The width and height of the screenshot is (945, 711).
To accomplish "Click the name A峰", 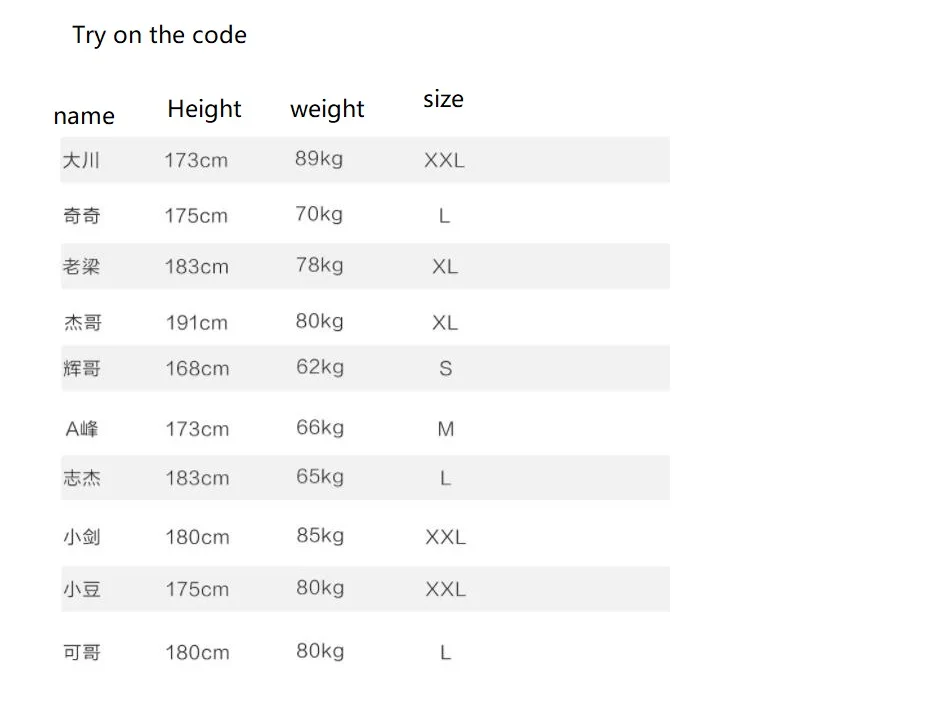I will [x=82, y=429].
